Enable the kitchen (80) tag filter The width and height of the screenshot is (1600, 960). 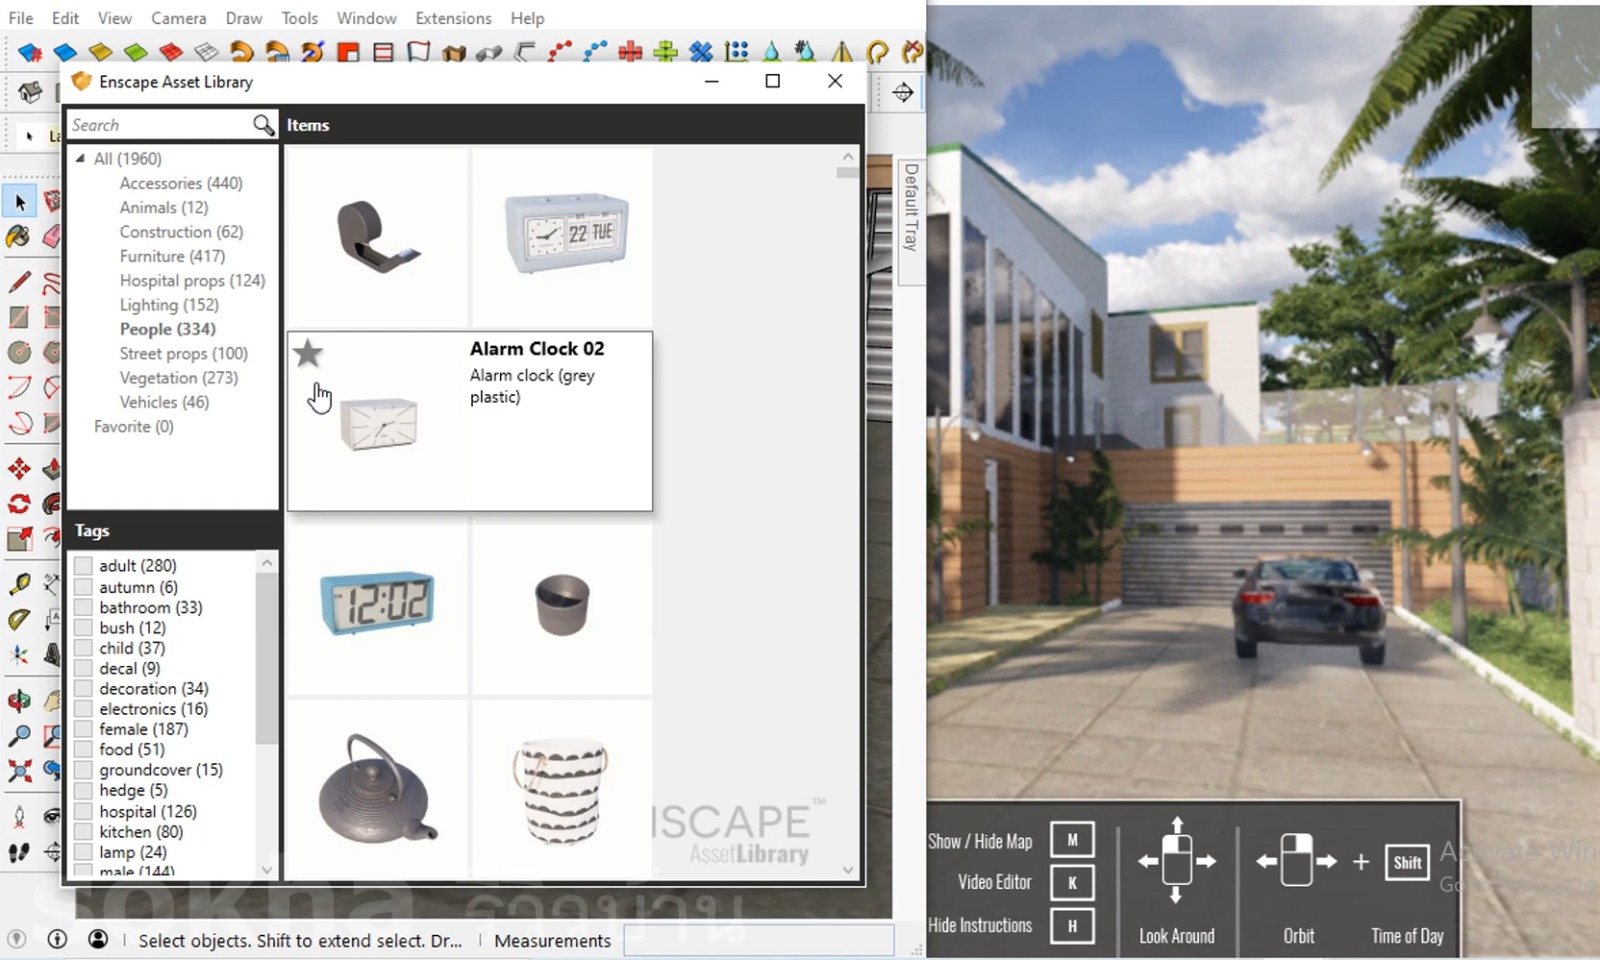tap(83, 831)
